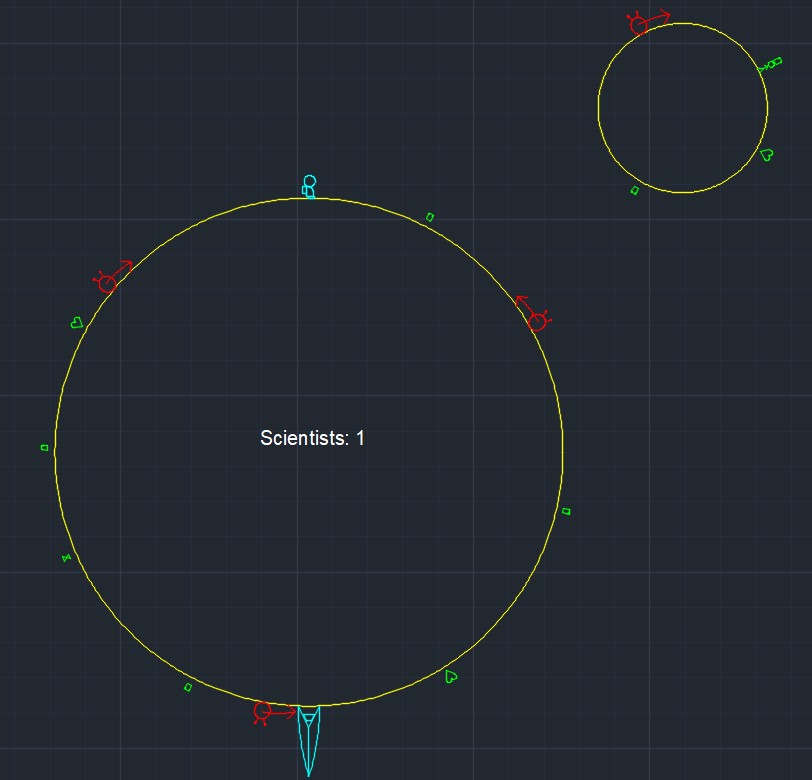This screenshot has width=812, height=780.
Task: Click the green square near the planet's bottom-left rim
Action: pos(186,688)
